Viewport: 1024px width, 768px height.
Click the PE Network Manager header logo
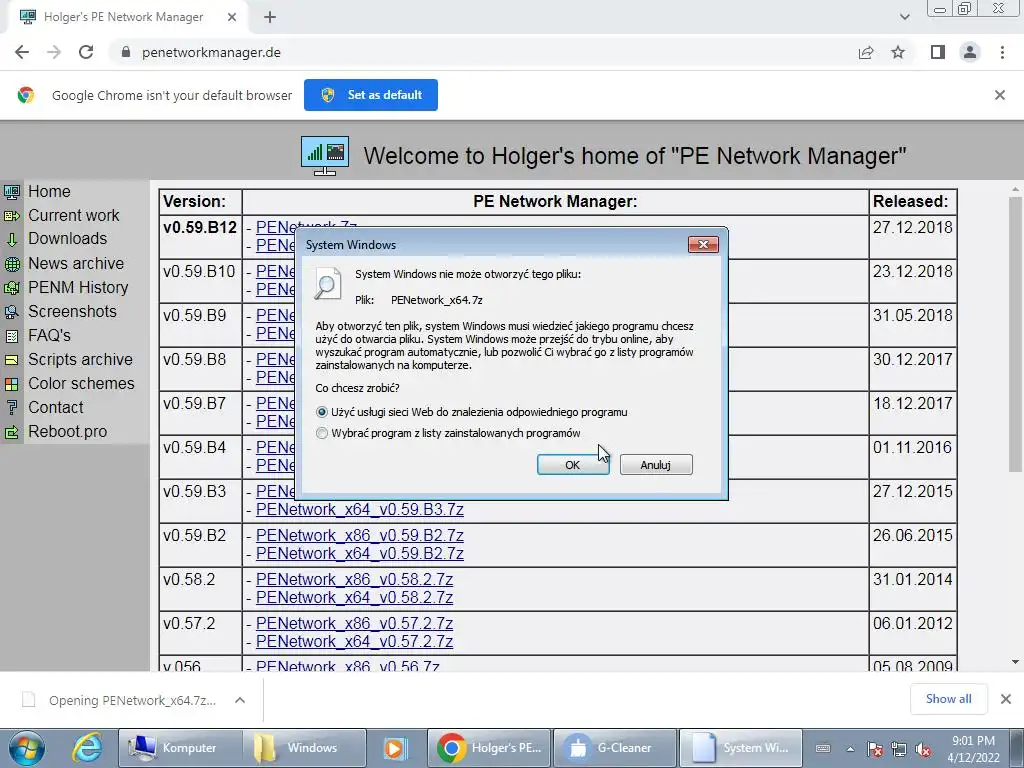tap(325, 155)
